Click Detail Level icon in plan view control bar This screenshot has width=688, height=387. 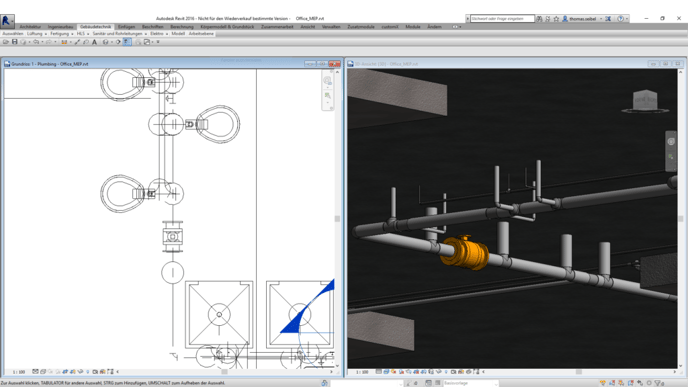[x=35, y=372]
